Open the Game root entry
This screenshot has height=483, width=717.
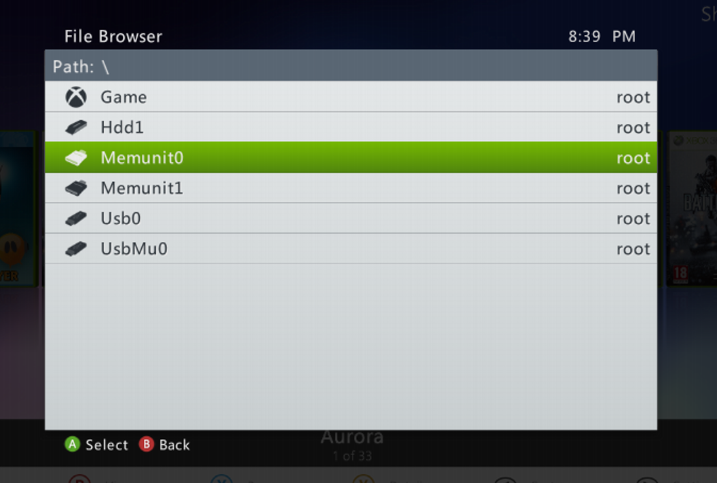(351, 97)
